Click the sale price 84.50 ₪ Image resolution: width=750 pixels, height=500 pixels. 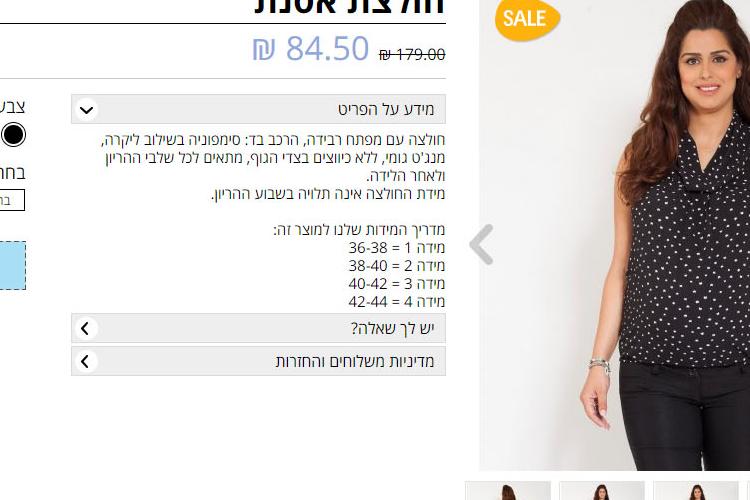coord(311,48)
